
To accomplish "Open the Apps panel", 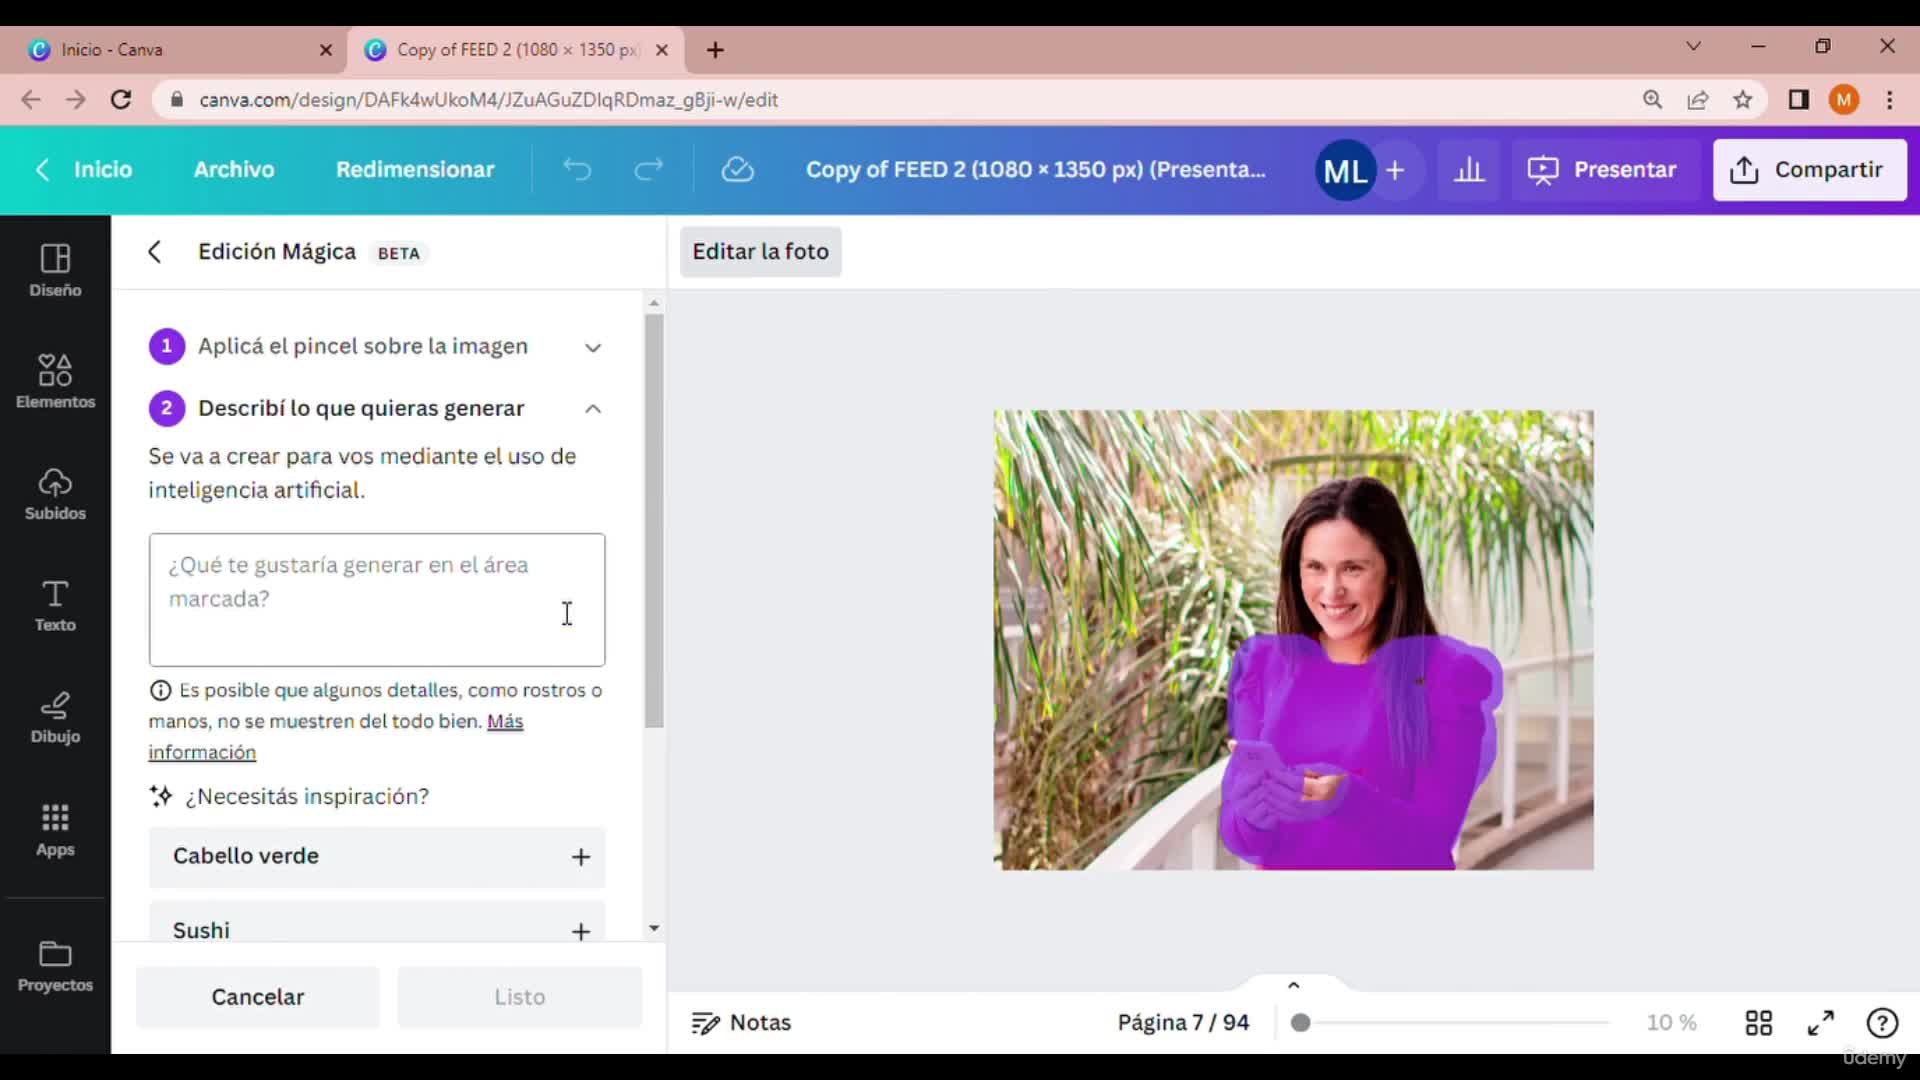I will 55,830.
